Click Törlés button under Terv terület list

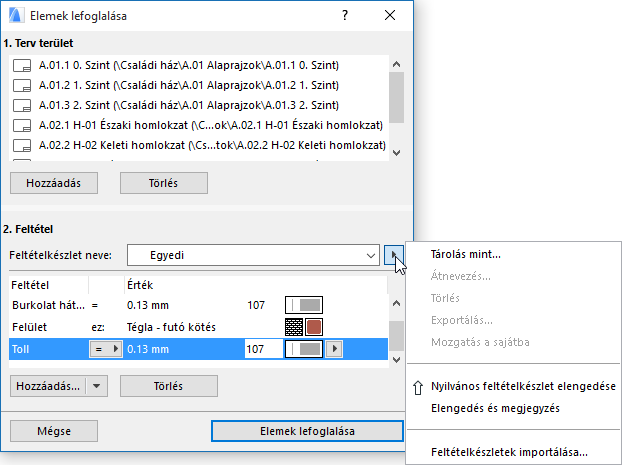point(164,183)
